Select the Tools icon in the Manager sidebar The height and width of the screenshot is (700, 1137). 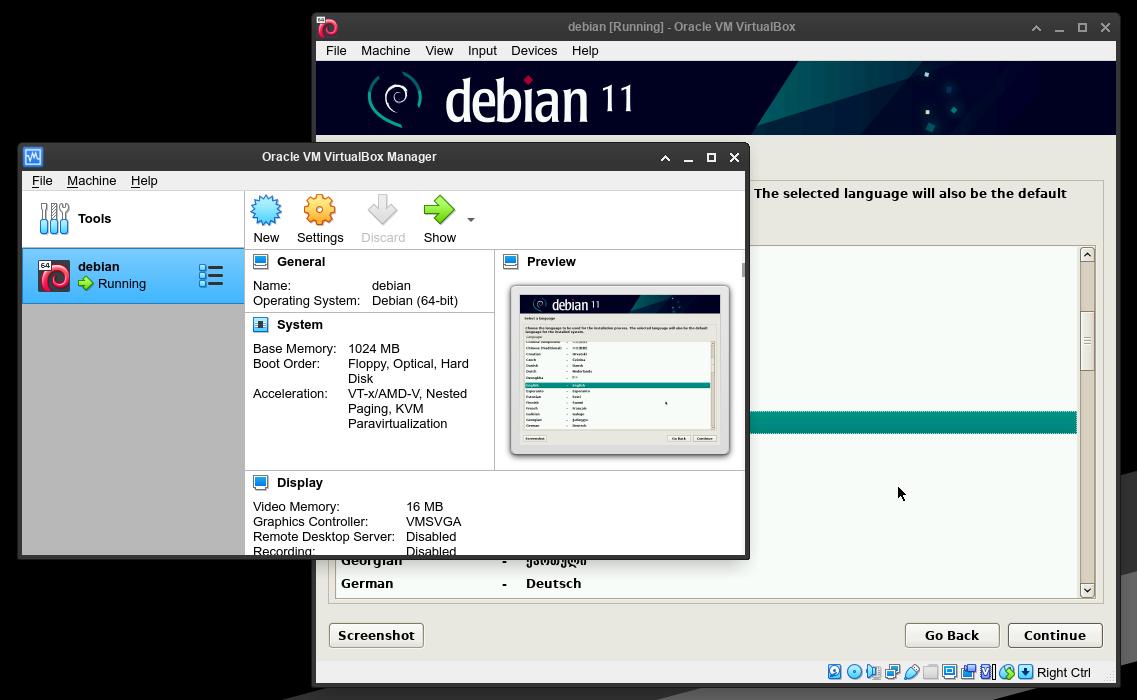(x=54, y=218)
